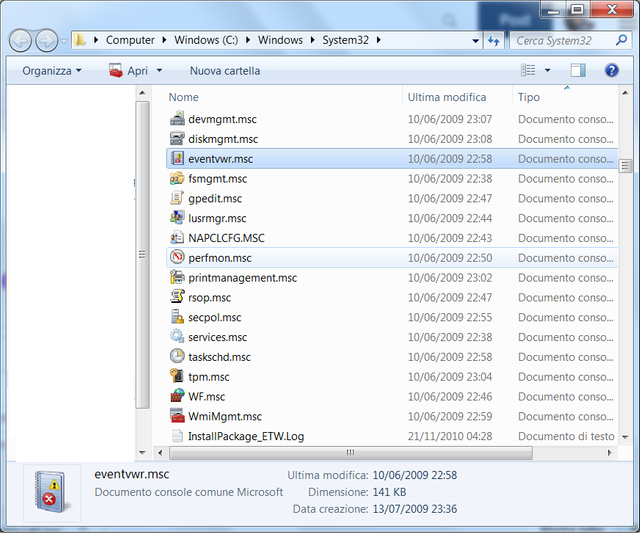The height and width of the screenshot is (535, 640).
Task: Select the gpedit.msc file name
Action: (x=215, y=198)
